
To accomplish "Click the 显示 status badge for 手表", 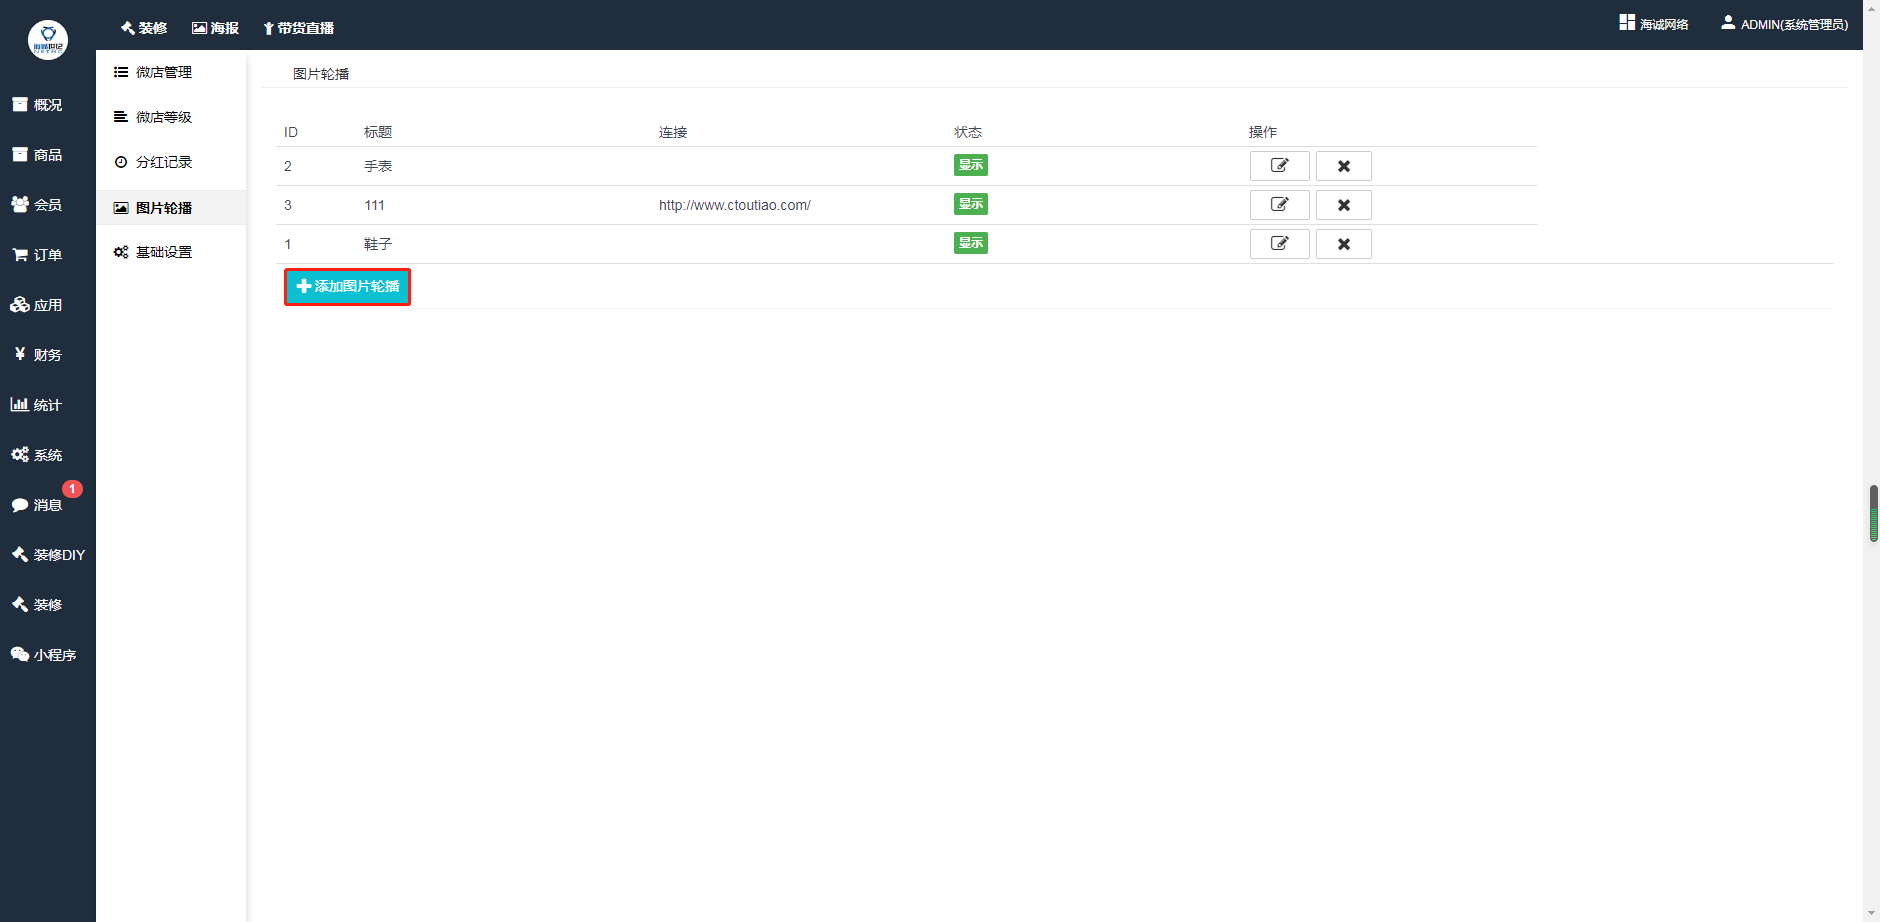I will (x=971, y=165).
